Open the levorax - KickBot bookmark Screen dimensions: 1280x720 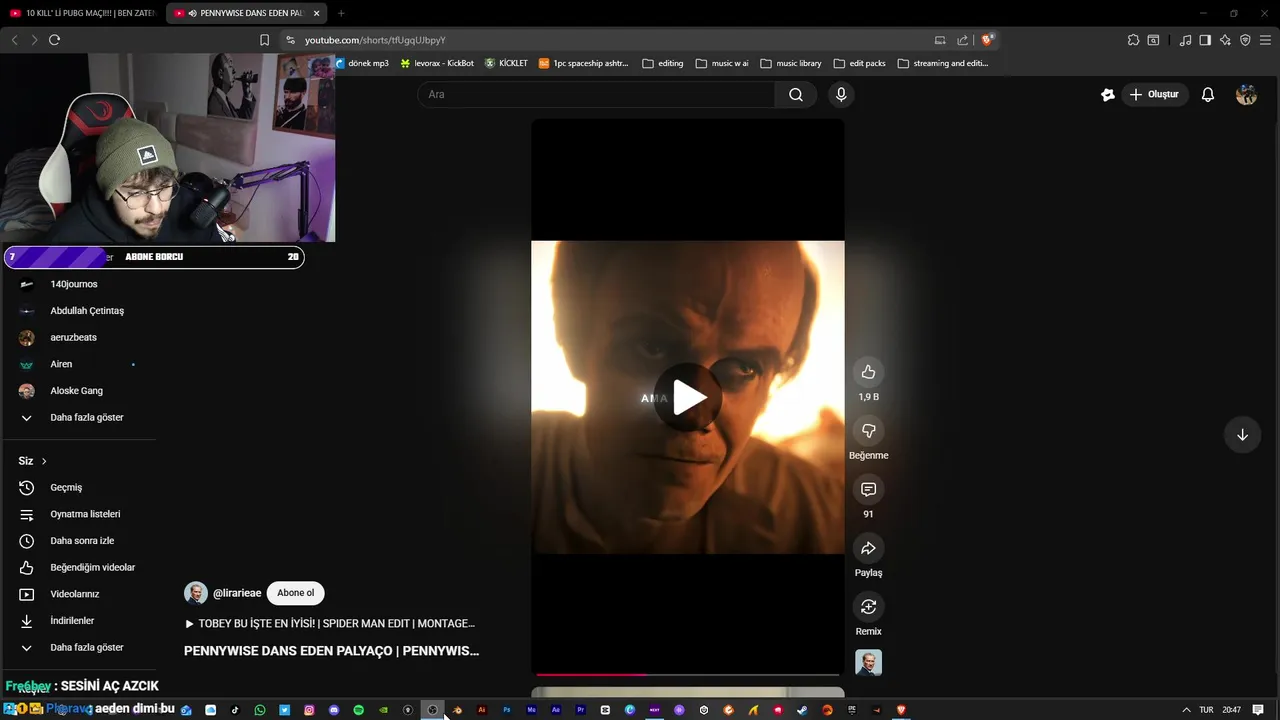point(437,63)
